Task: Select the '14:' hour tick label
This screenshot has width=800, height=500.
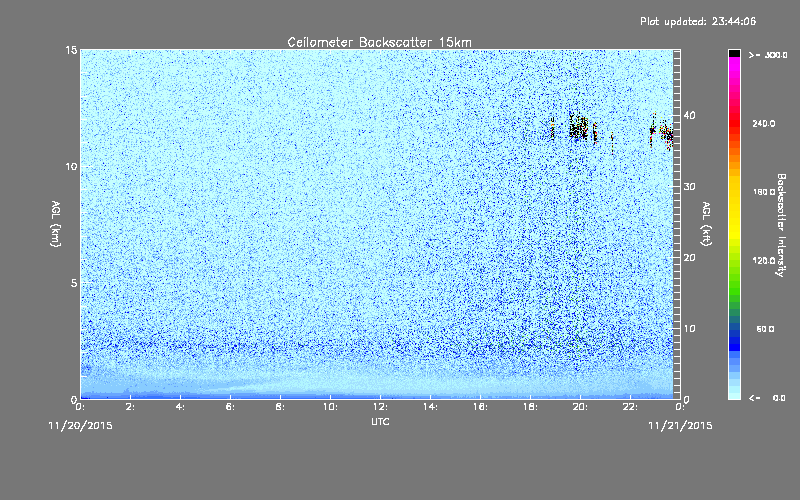Action: coord(430,407)
